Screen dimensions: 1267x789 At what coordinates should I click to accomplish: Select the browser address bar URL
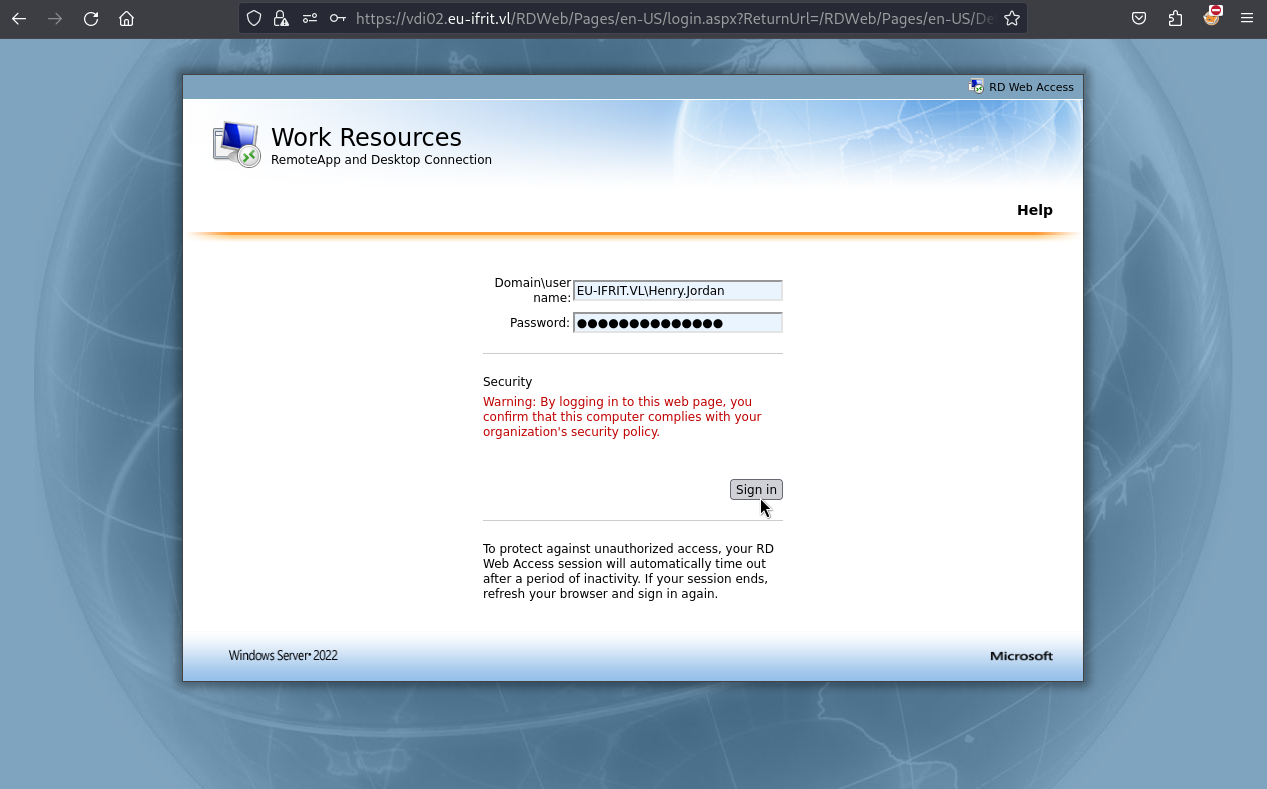click(x=675, y=18)
